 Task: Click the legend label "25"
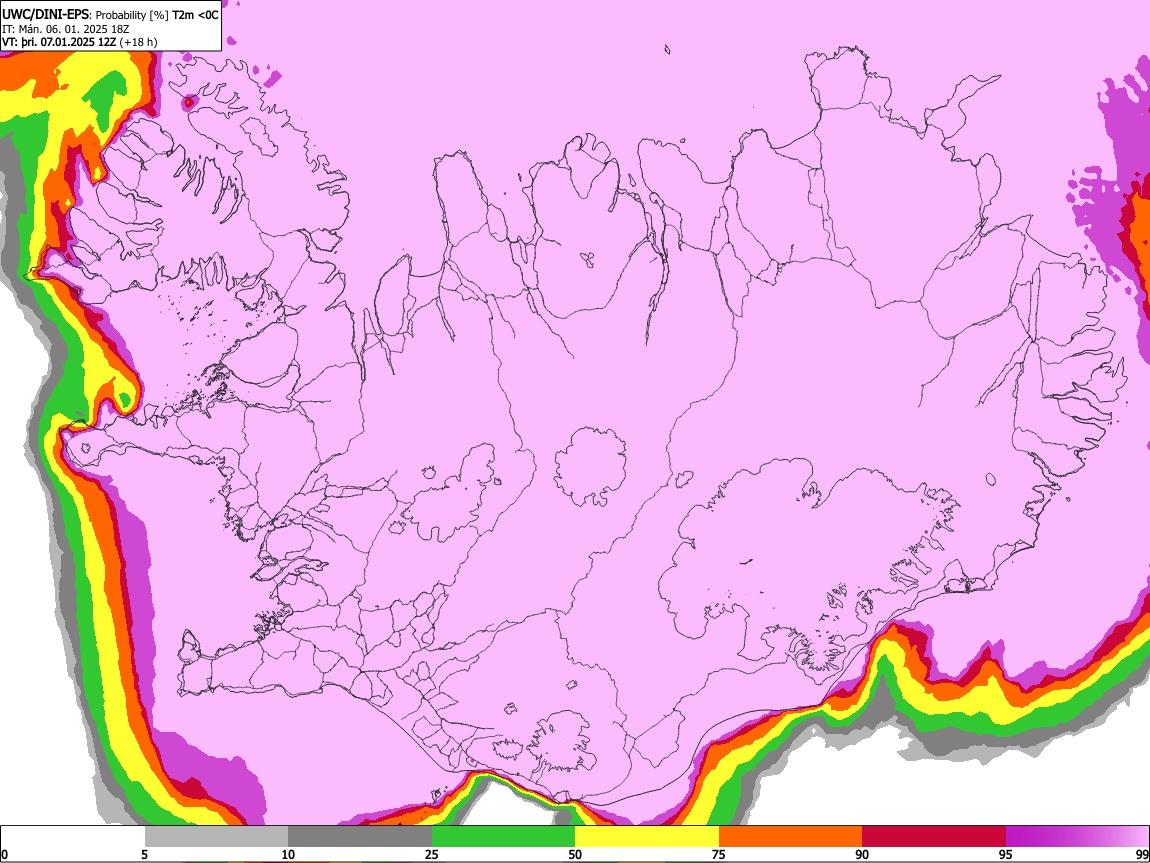coord(432,854)
